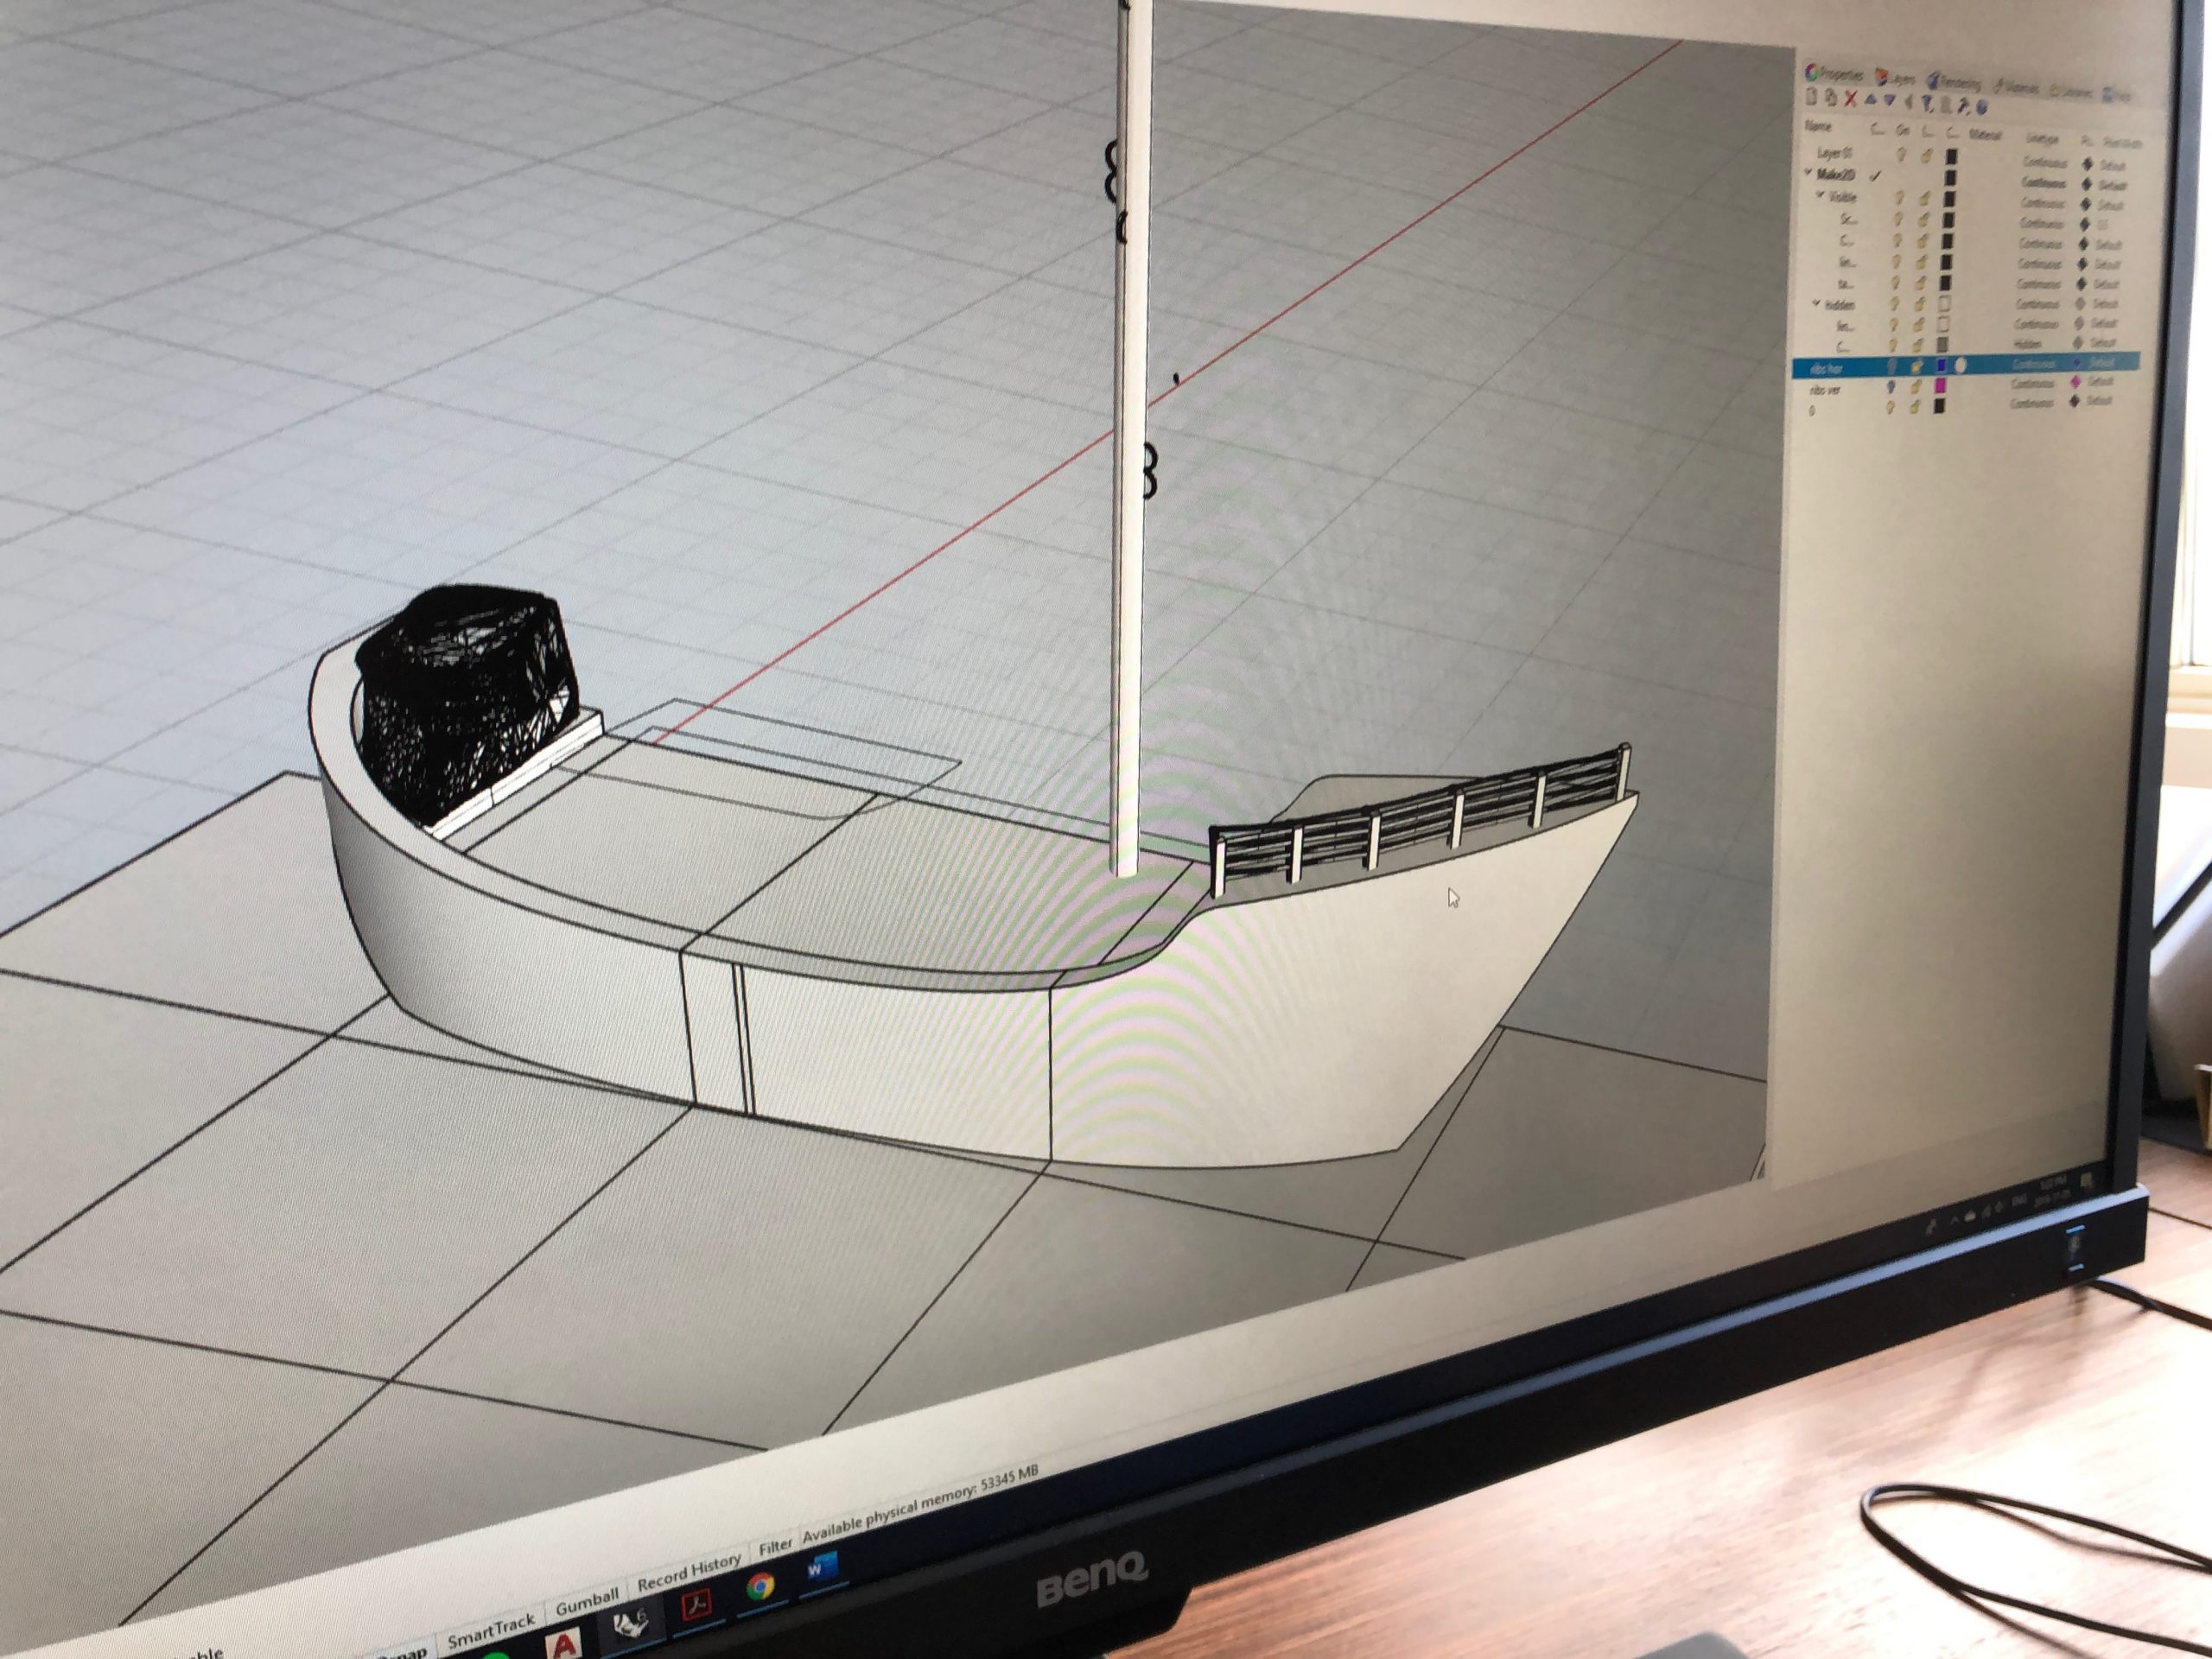Click the red X delete layer icon
Screen dimensions: 2212x1659
coord(1850,98)
